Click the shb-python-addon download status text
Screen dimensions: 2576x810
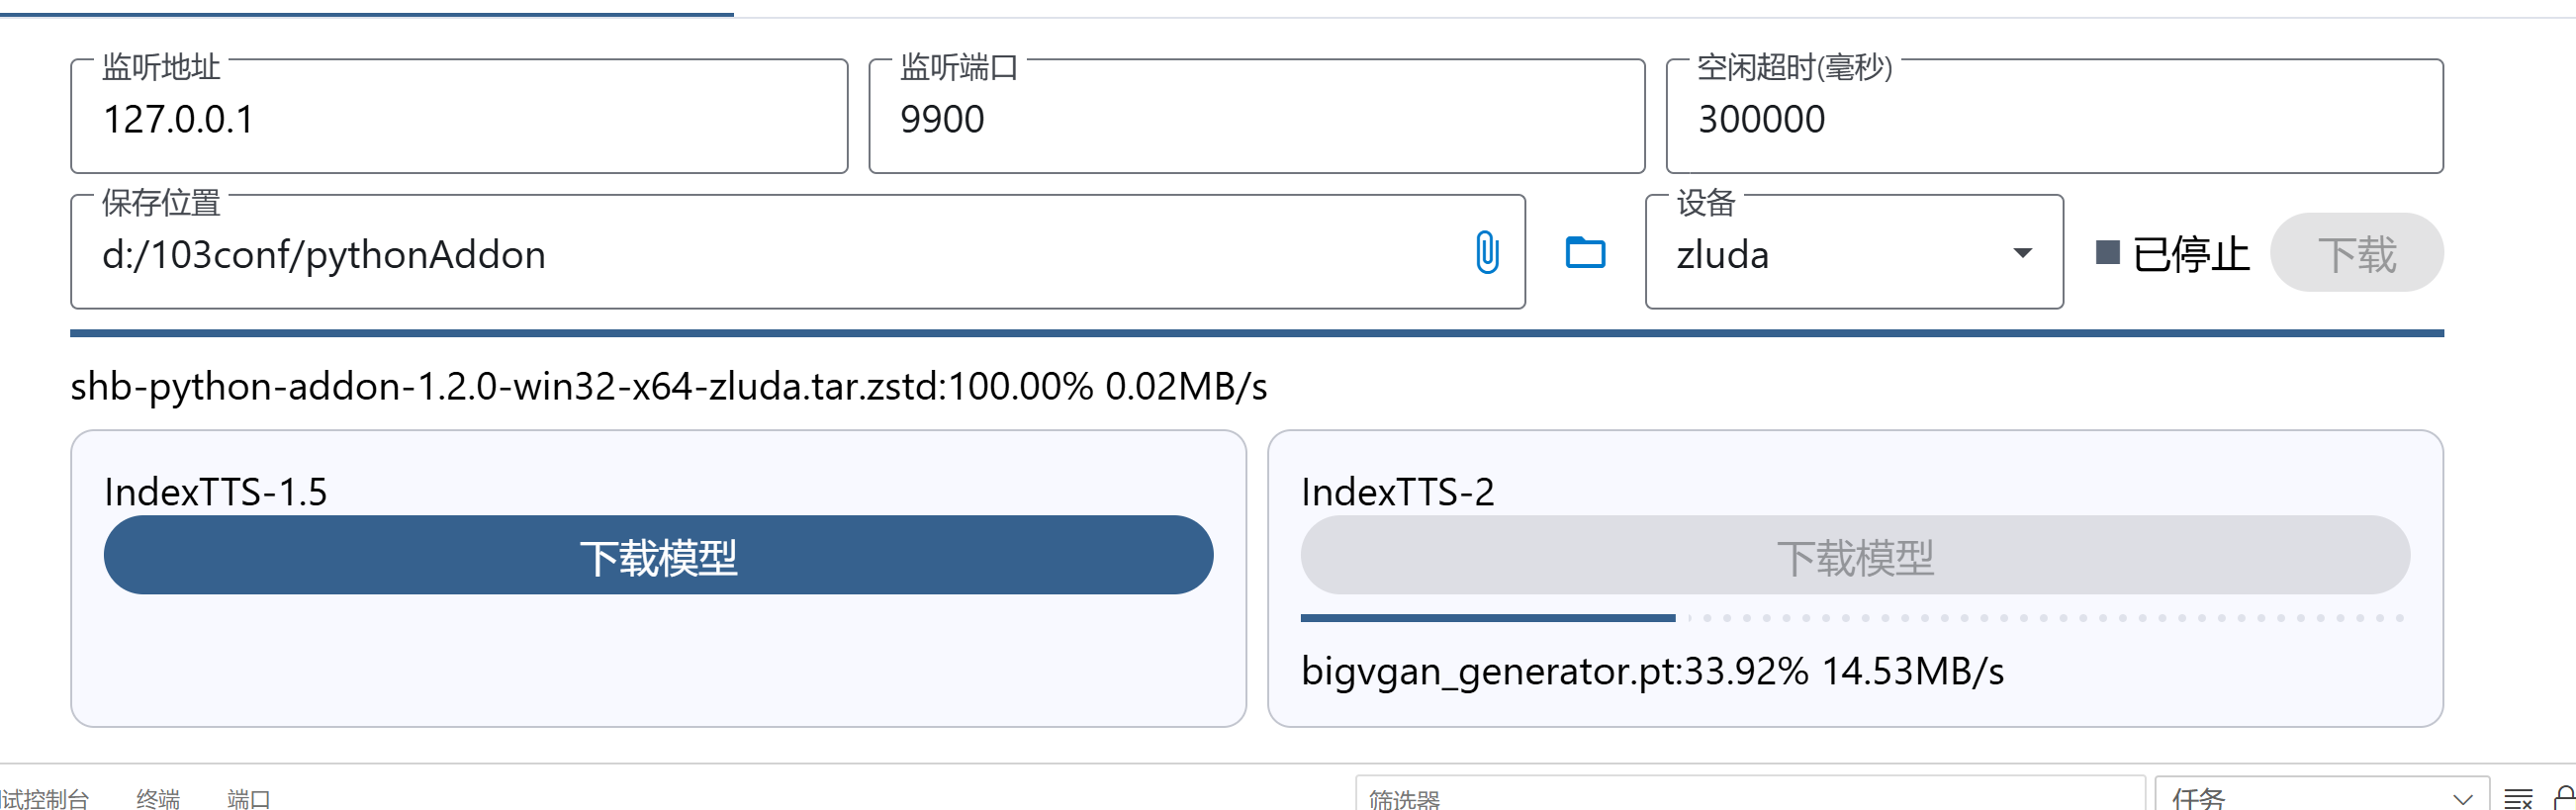click(668, 386)
